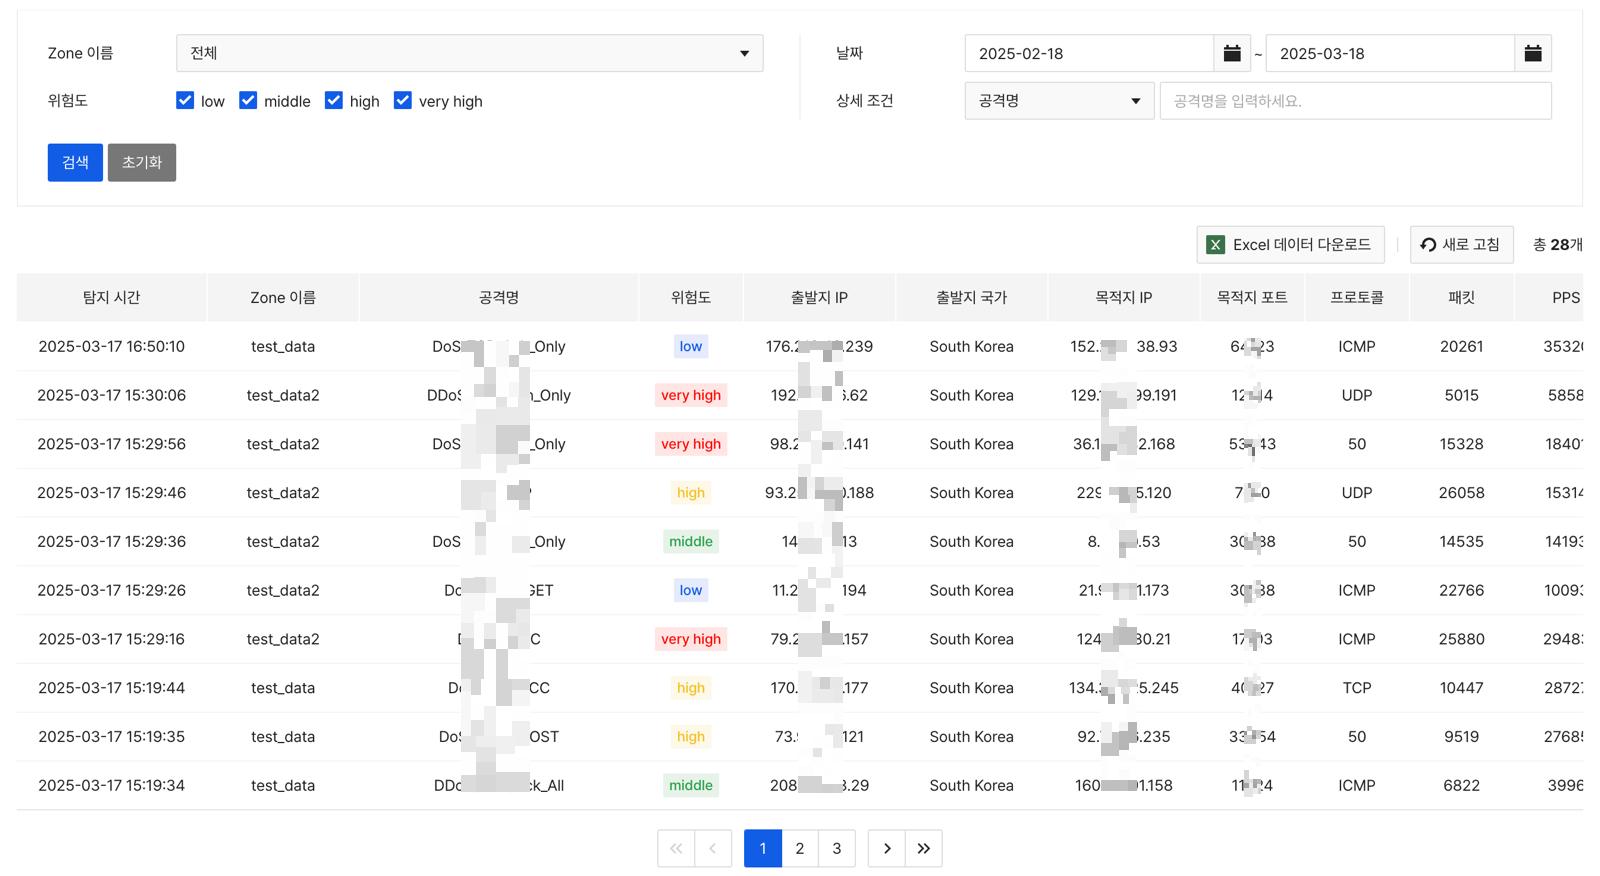Click the 패킷 column header
This screenshot has height=876, width=1600.
click(x=1461, y=298)
